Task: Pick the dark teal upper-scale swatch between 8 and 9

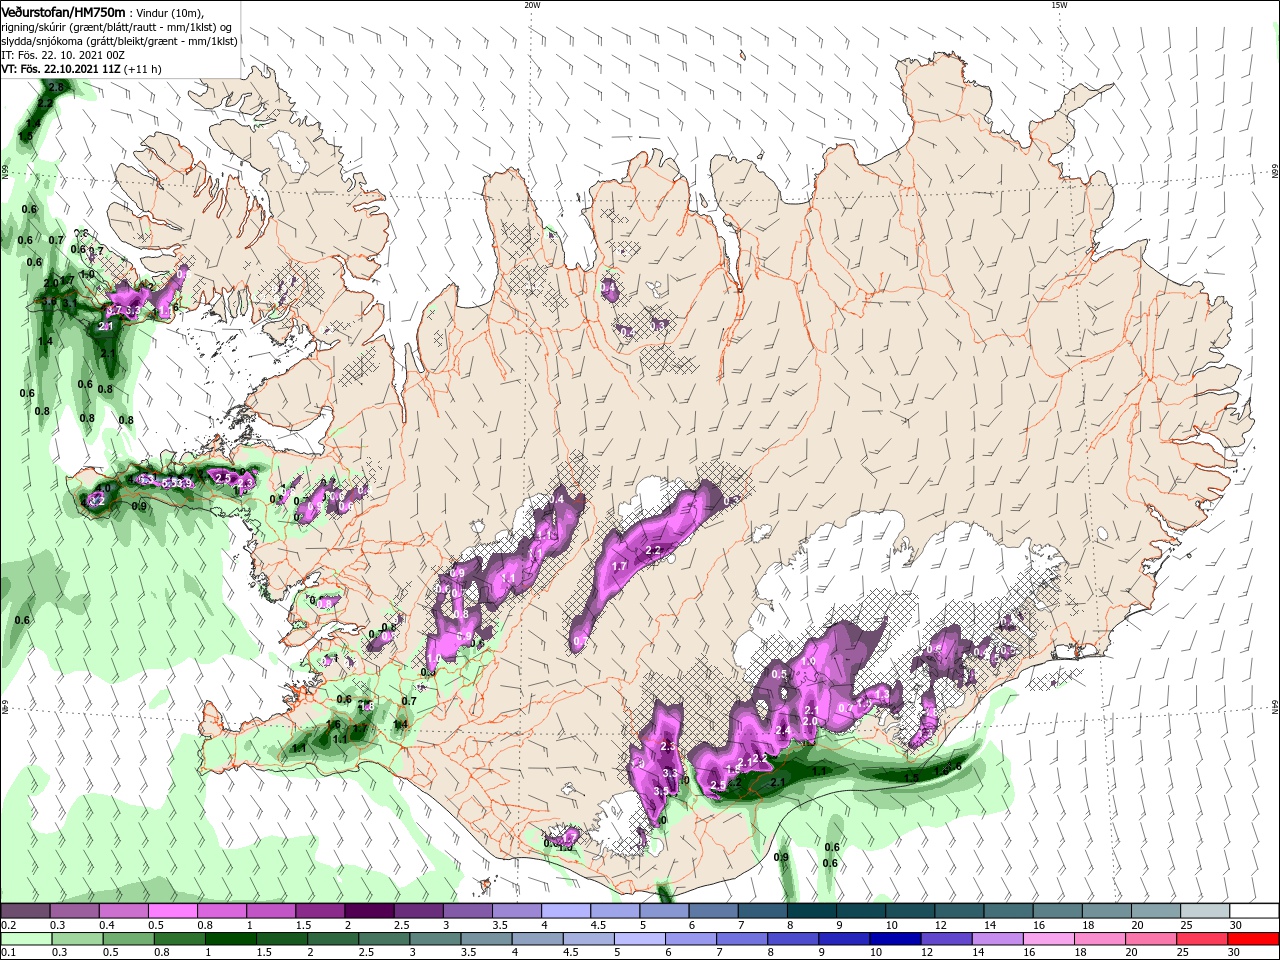Action: tap(812, 911)
